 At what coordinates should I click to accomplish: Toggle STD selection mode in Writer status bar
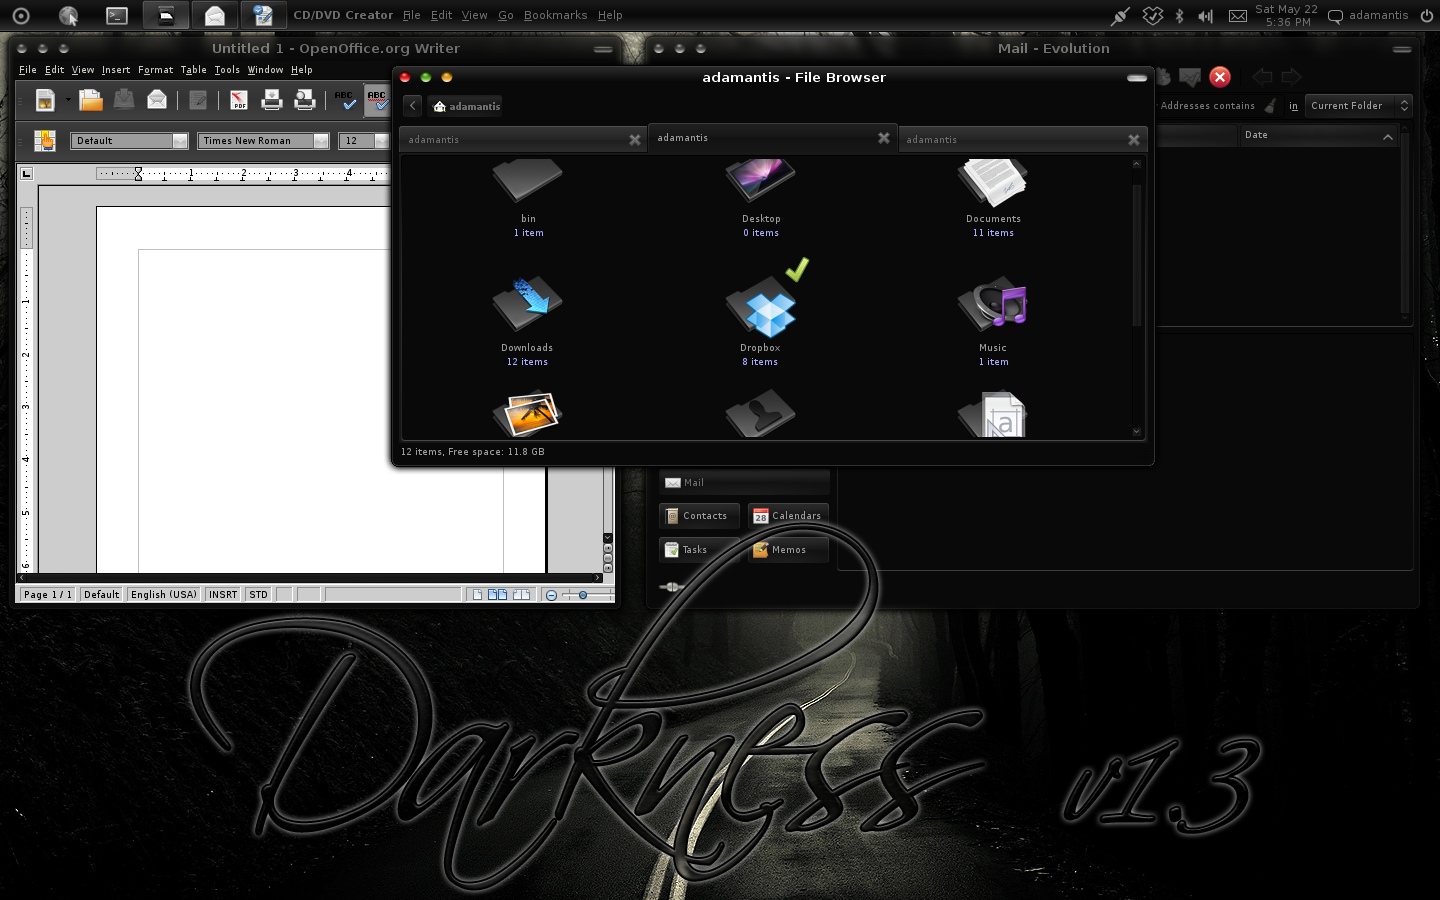(258, 594)
